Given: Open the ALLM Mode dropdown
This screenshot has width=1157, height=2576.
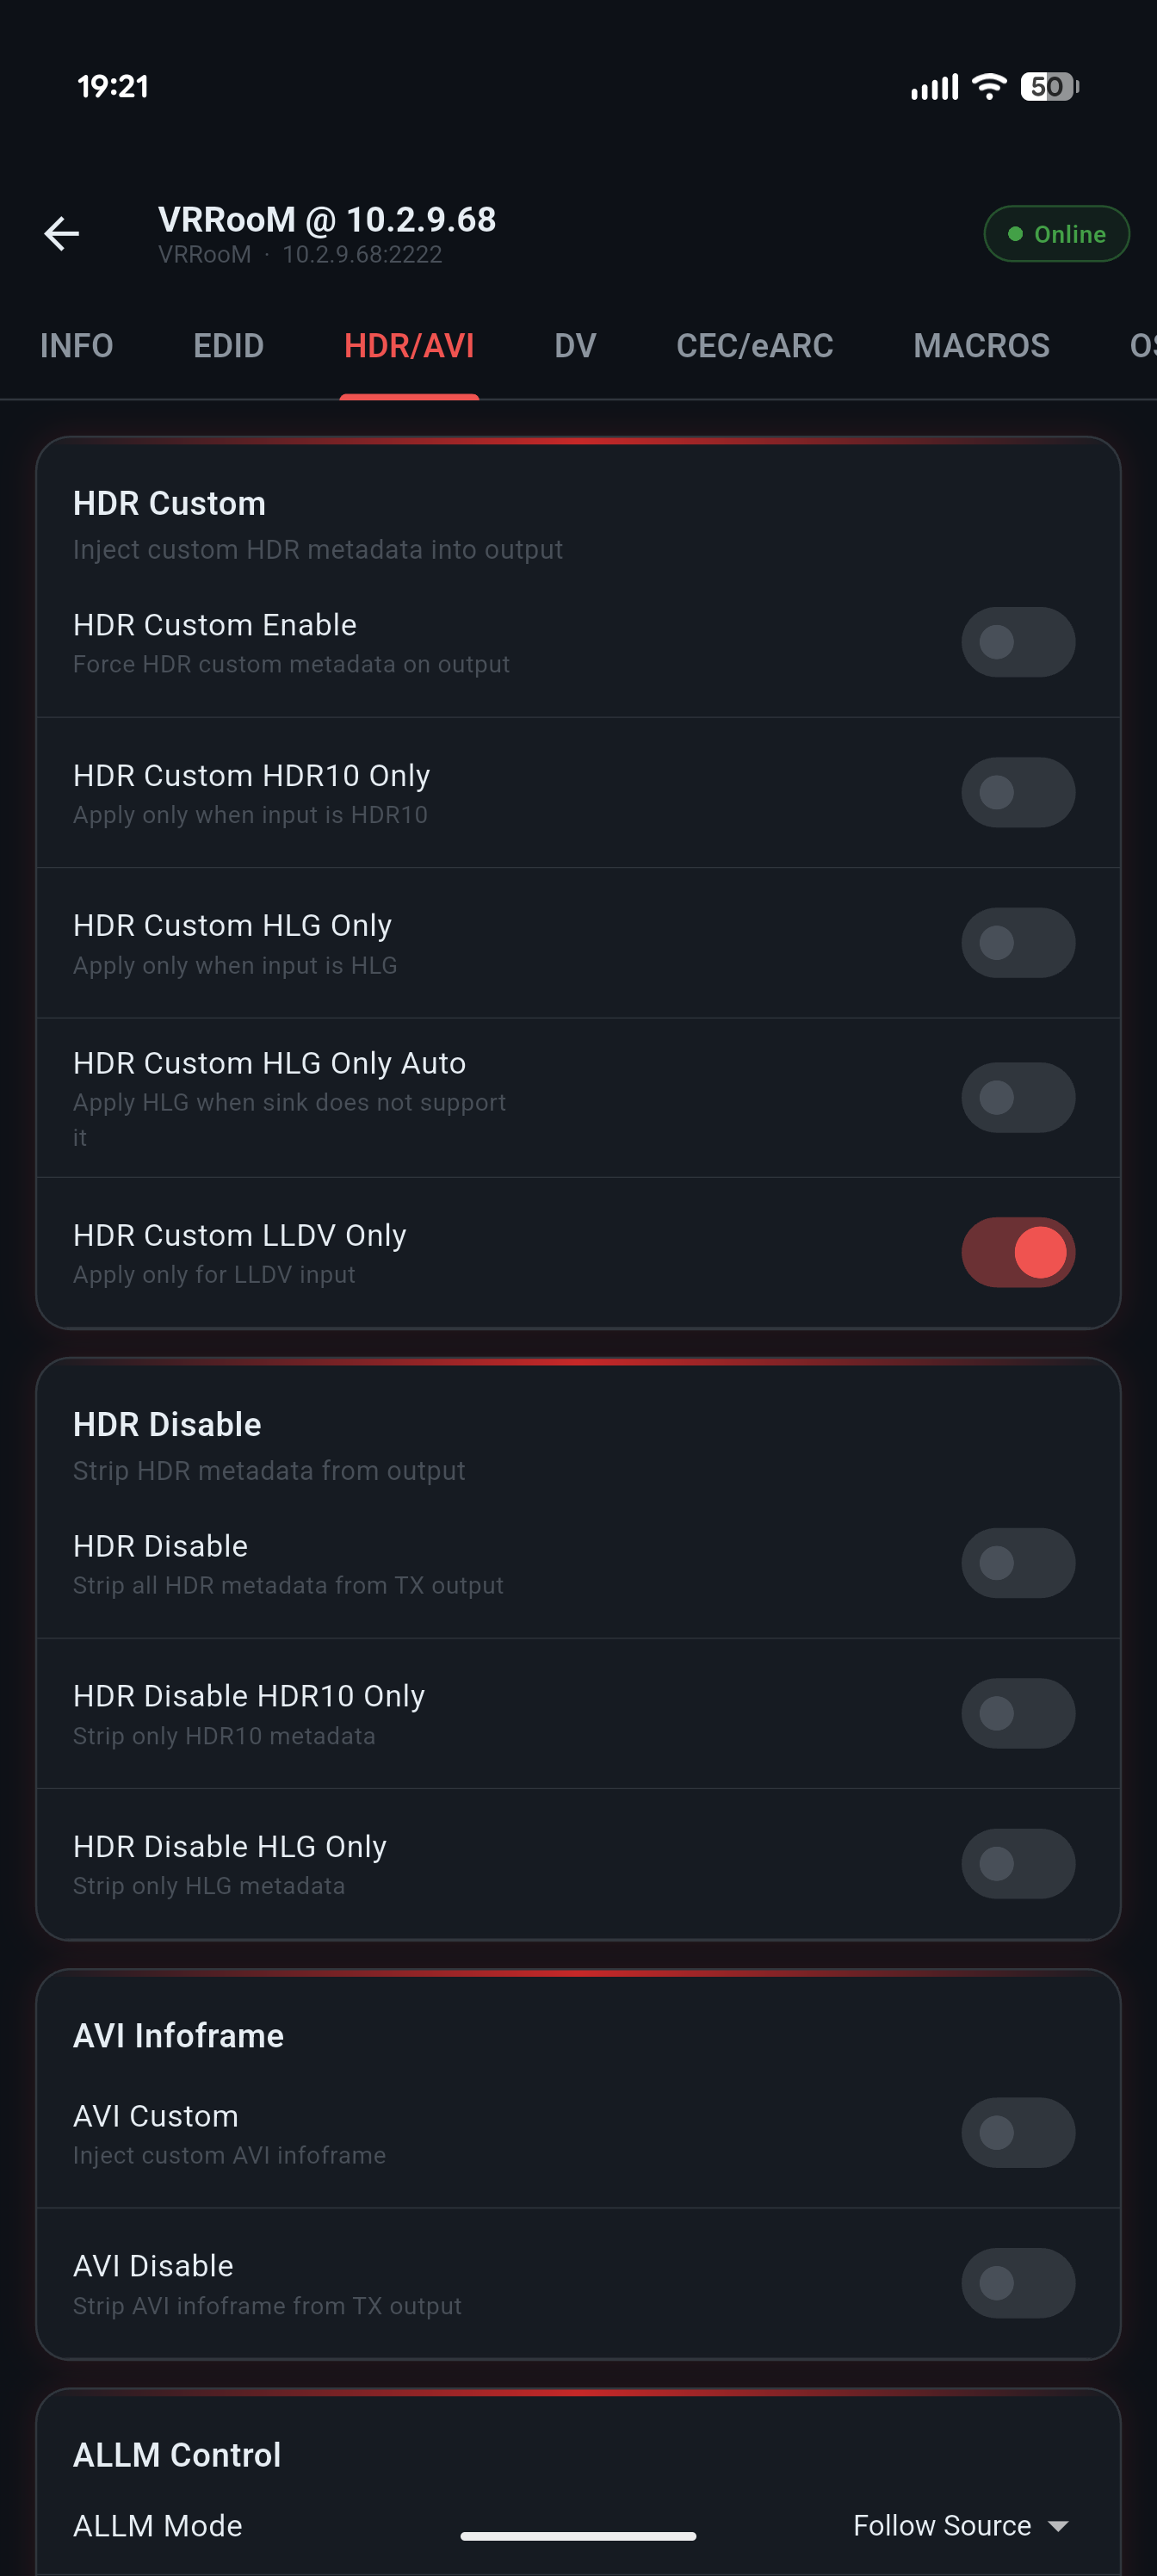Looking at the screenshot, I should click(960, 2526).
